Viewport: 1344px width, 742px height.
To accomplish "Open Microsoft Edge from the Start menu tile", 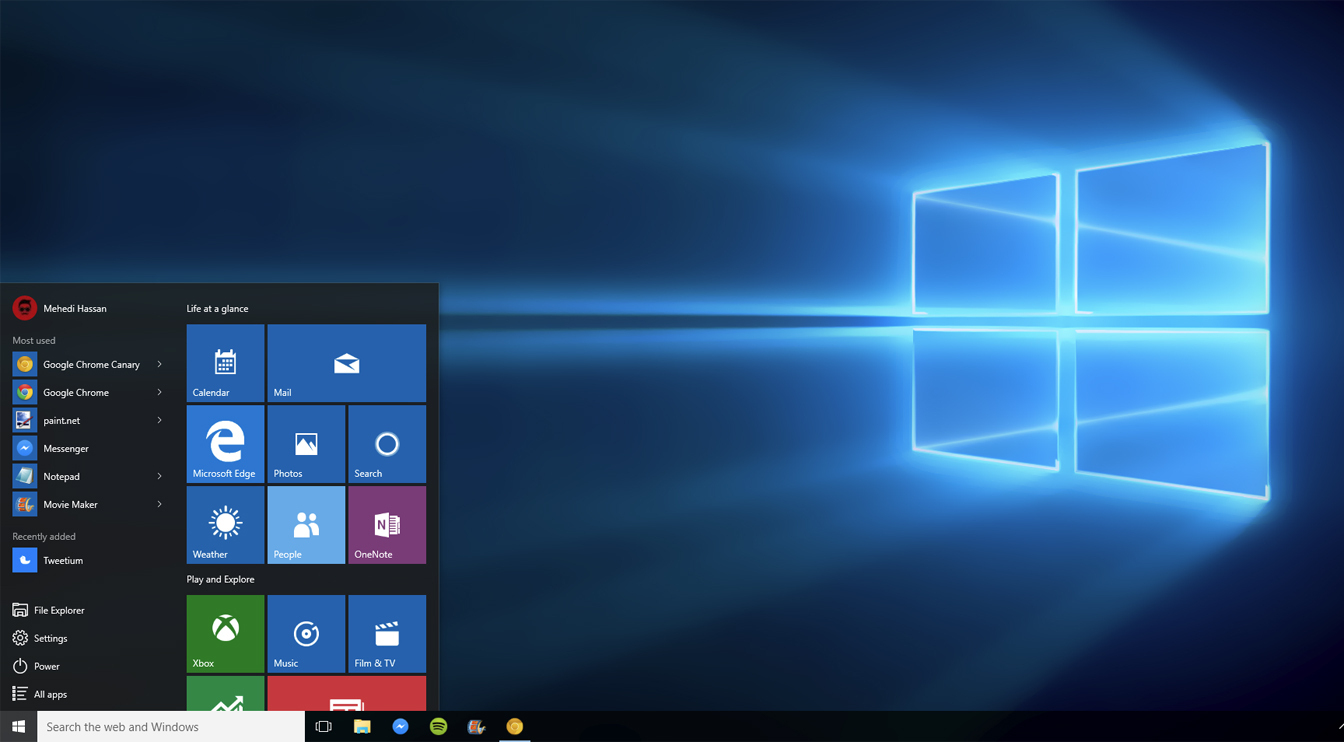I will [225, 443].
